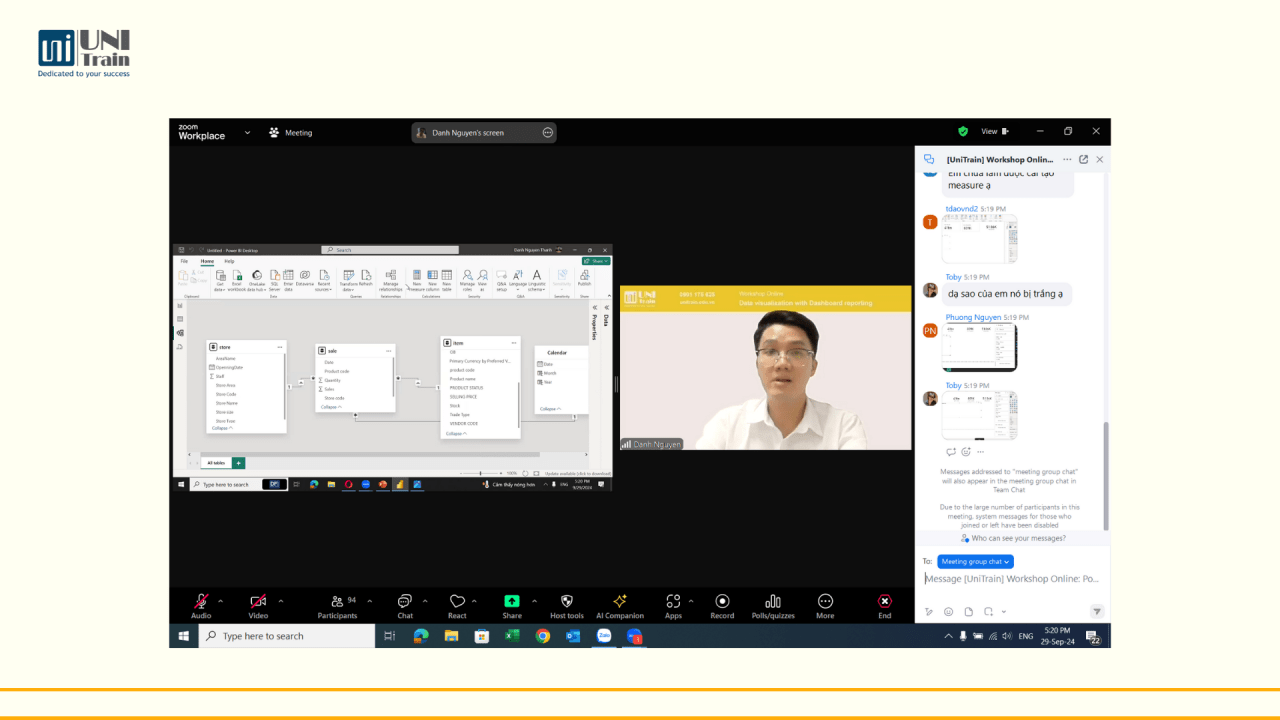Open options on Danh Nguyen's screen banner
The image size is (1280, 720).
547,132
